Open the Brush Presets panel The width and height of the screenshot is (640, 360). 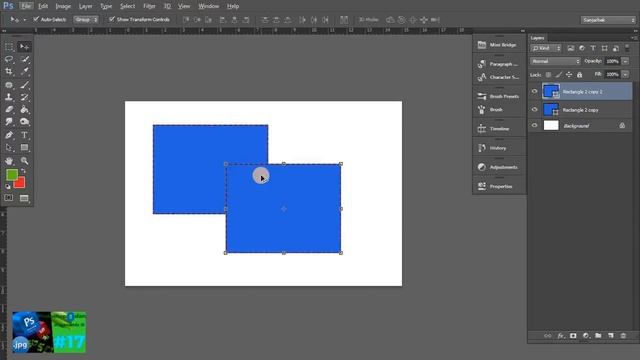pyautogui.click(x=499, y=96)
